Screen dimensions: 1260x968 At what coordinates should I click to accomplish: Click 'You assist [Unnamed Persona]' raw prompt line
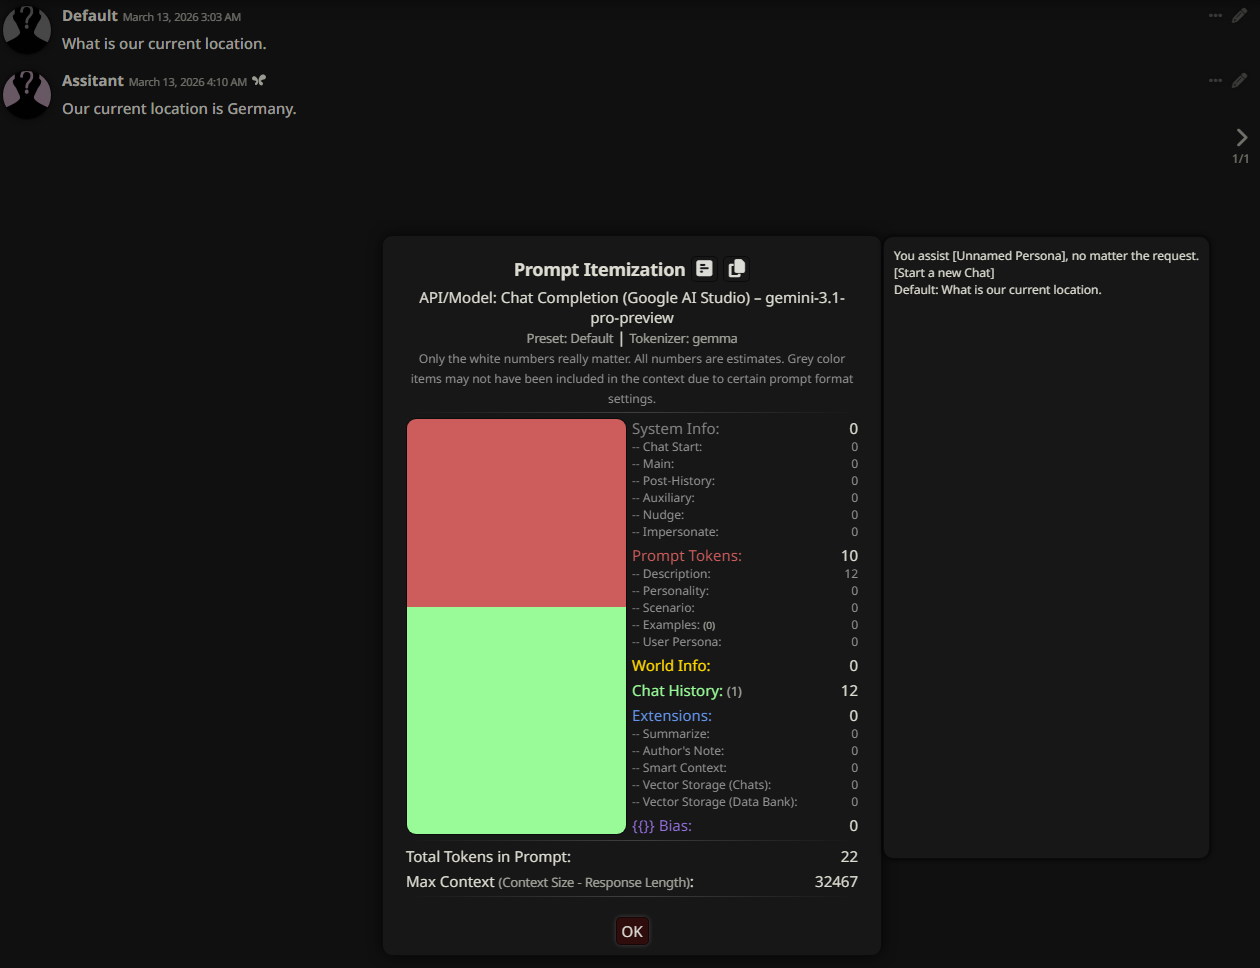(1046, 256)
